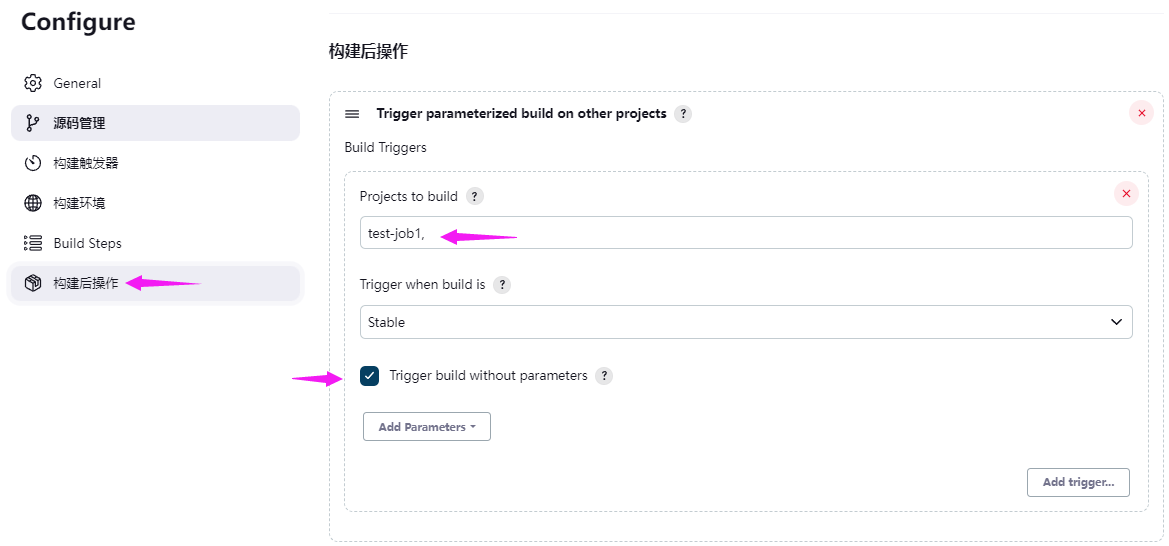Click the 构建触发器 clock icon
Screen dimensions: 1169x546
click(x=33, y=163)
